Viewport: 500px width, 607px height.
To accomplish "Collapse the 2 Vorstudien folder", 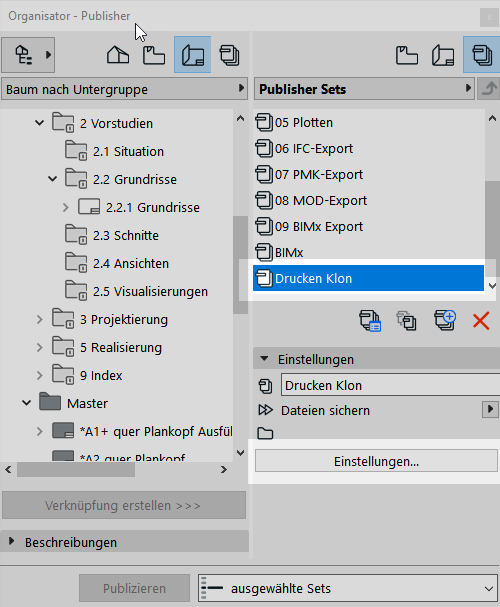I will click(x=39, y=123).
